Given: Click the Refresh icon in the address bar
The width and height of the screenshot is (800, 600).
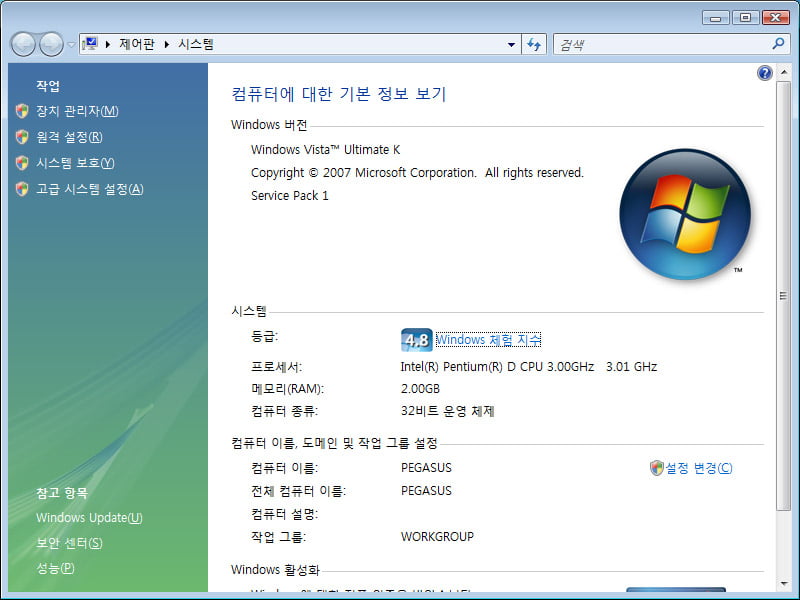Looking at the screenshot, I should click(x=533, y=44).
